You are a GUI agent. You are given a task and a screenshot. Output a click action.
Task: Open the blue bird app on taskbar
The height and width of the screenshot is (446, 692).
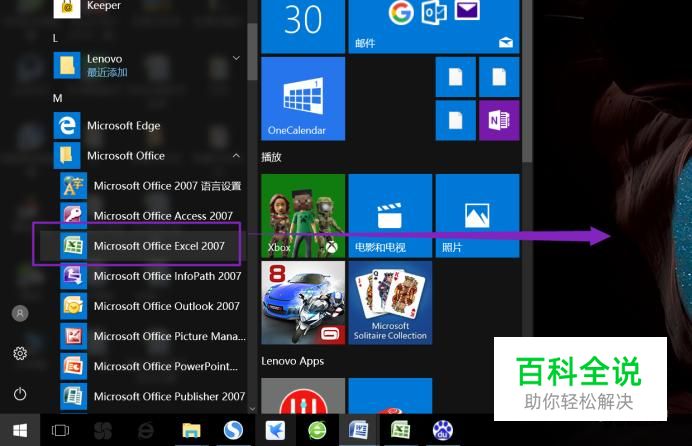275,430
